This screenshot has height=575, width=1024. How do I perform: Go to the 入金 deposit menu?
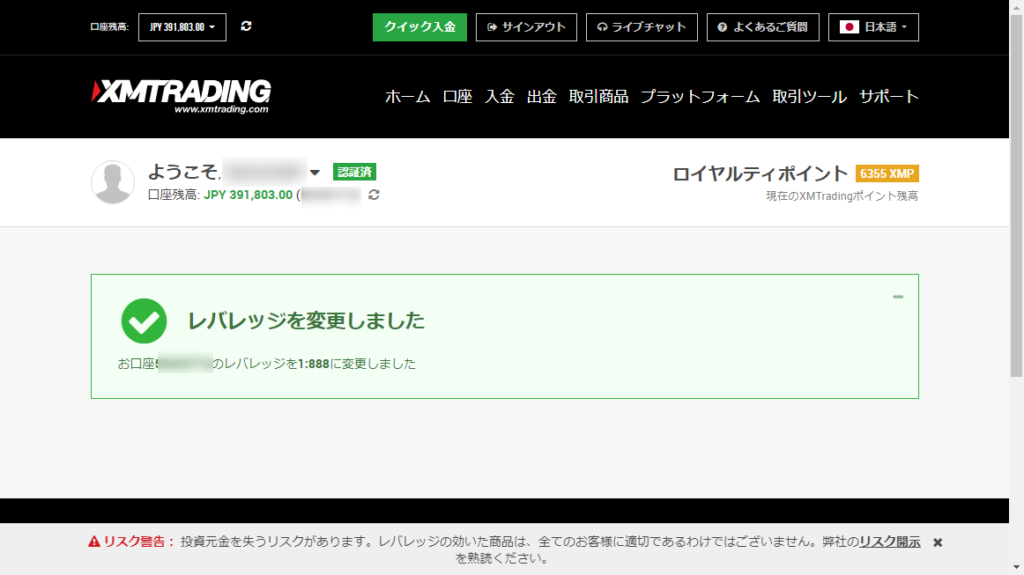[499, 97]
